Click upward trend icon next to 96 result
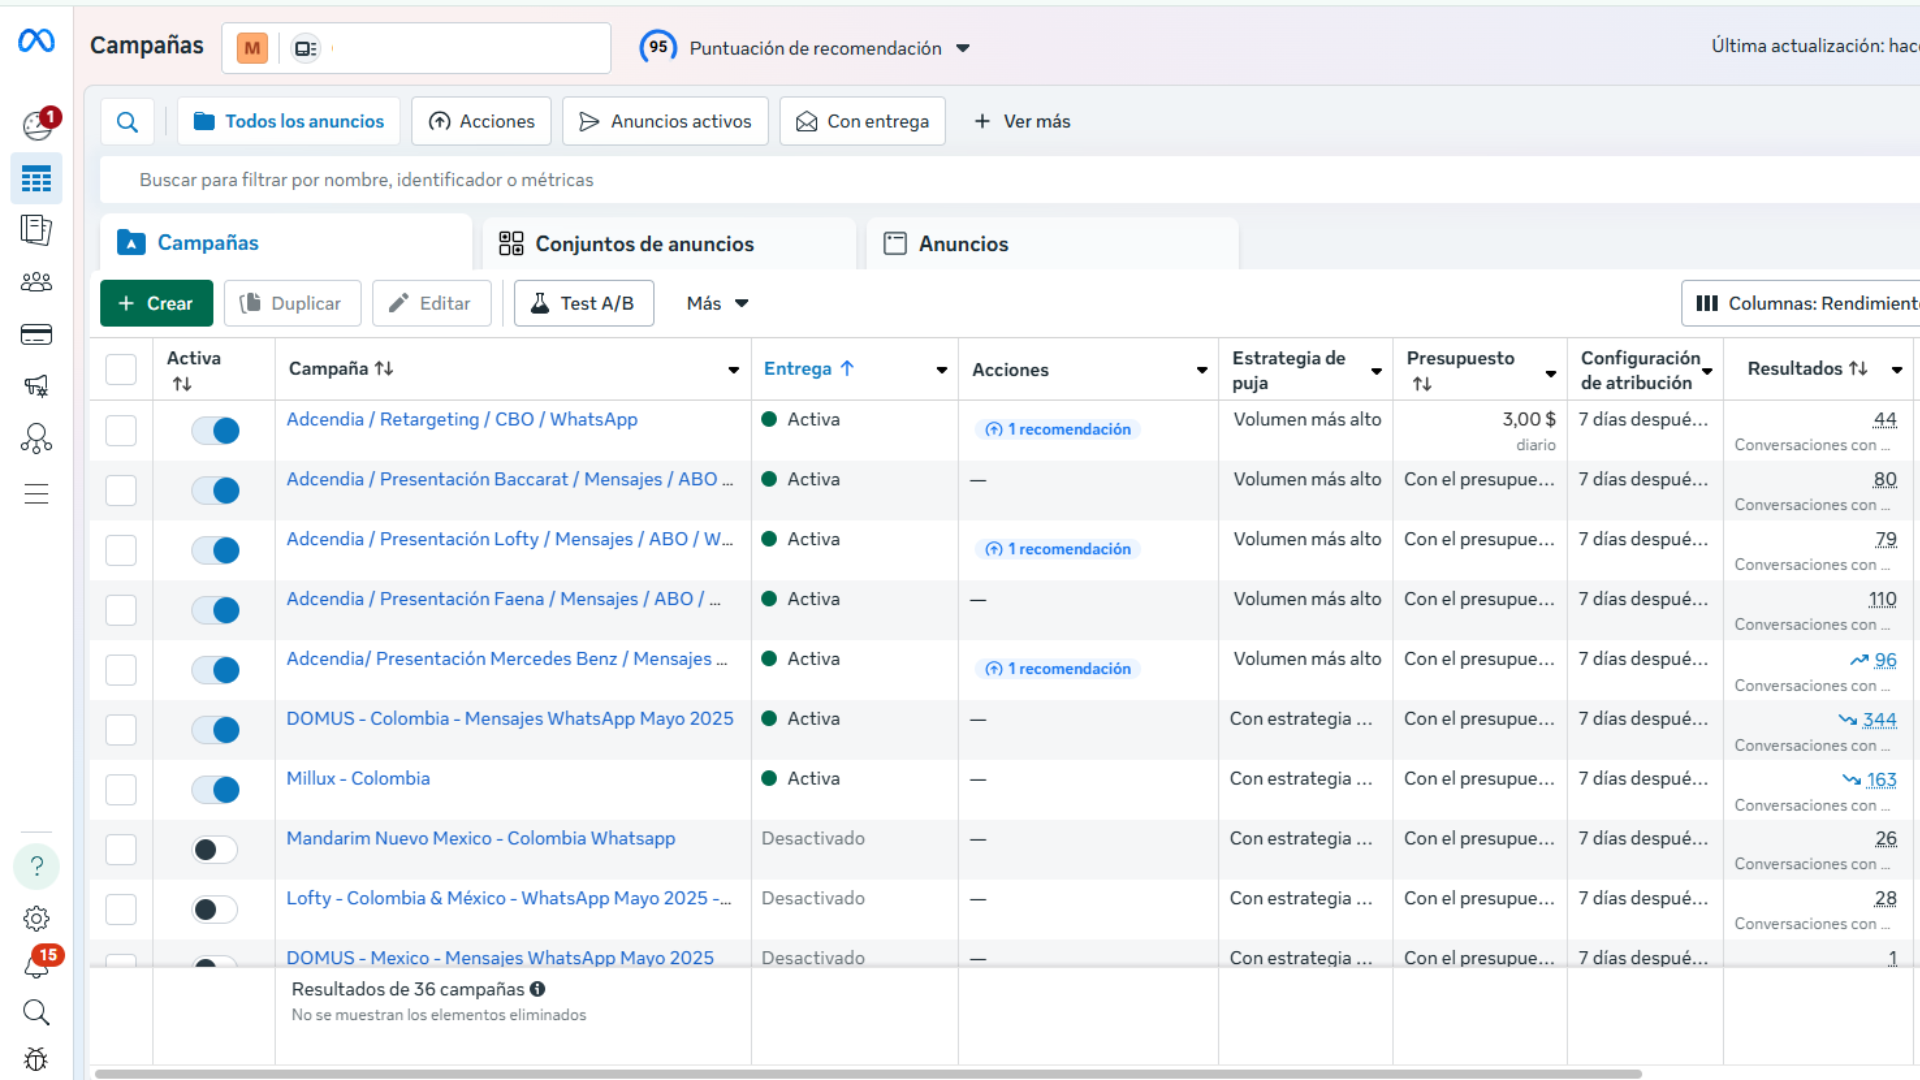Screen dimensions: 1920x1080 [1859, 660]
